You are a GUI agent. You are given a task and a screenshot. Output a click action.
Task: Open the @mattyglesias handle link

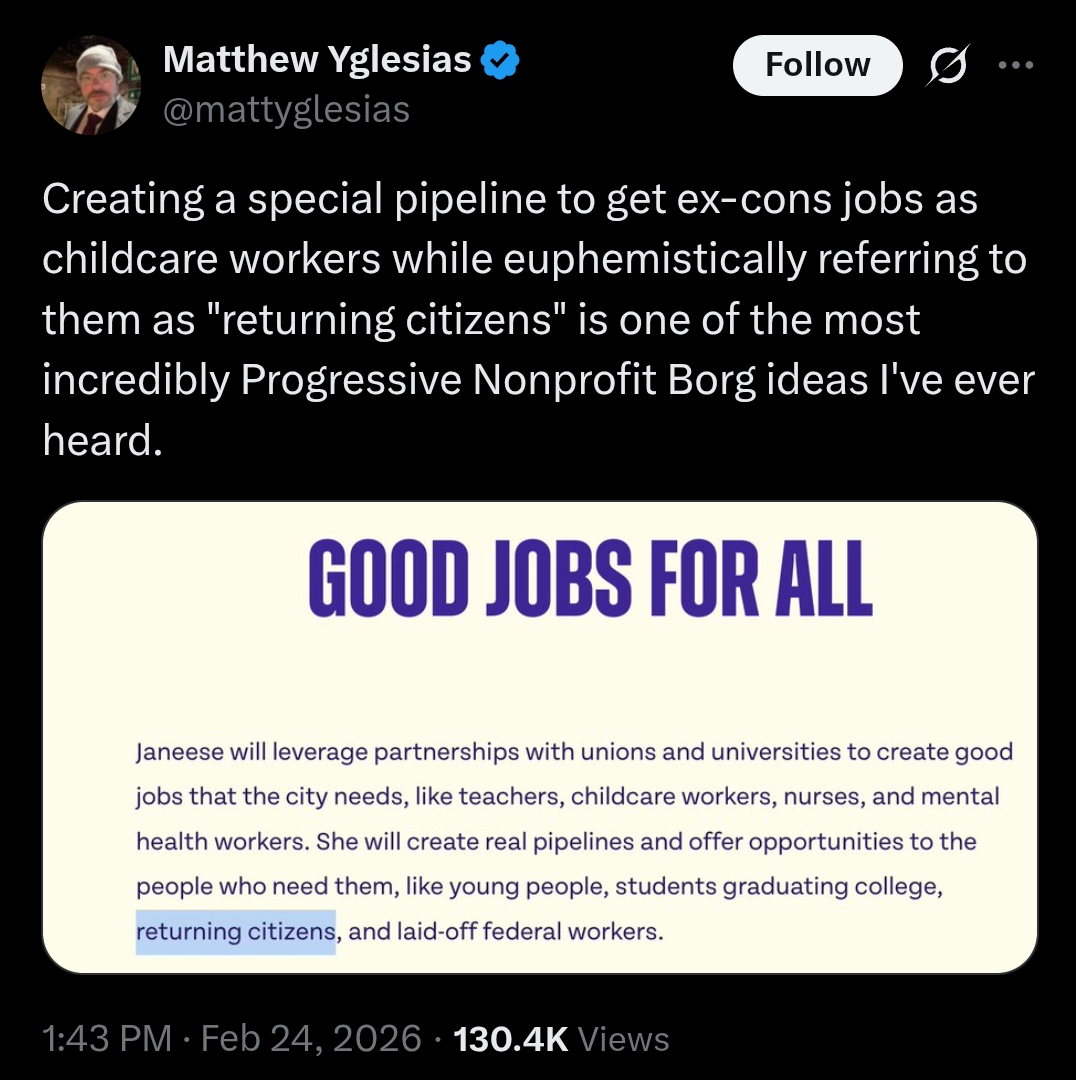[286, 108]
